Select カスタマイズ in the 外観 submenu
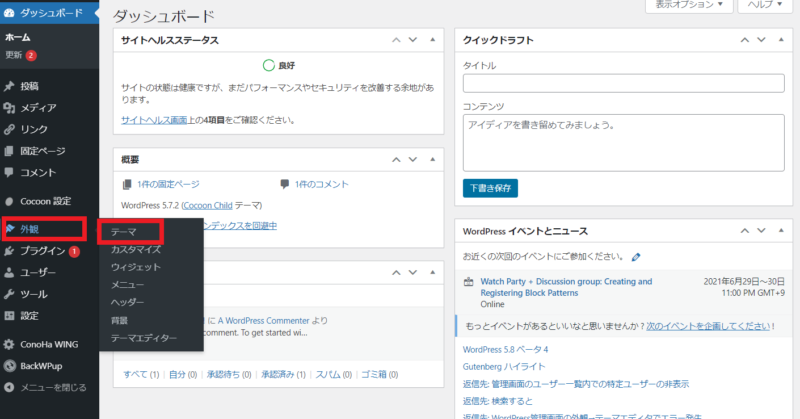800x419 pixels. [136, 250]
